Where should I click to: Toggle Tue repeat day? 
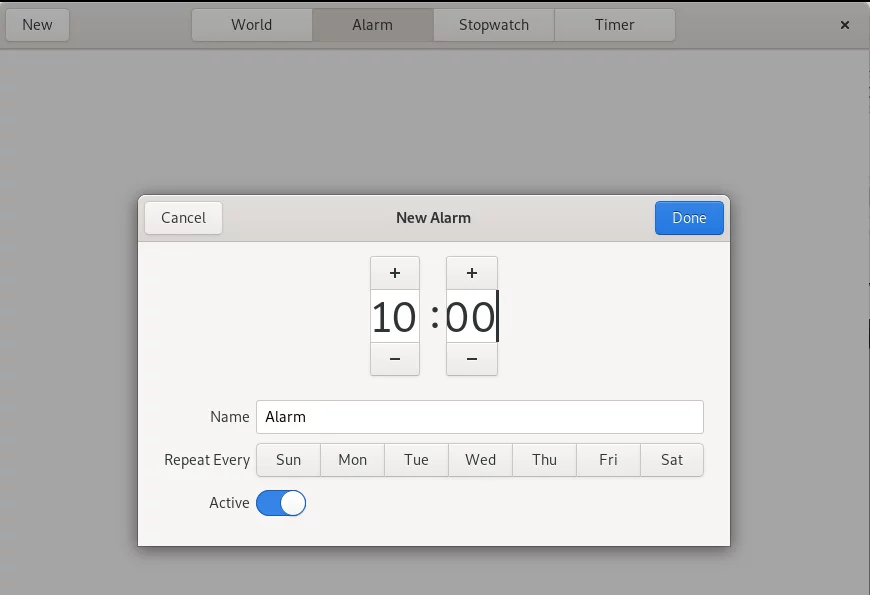pos(416,460)
